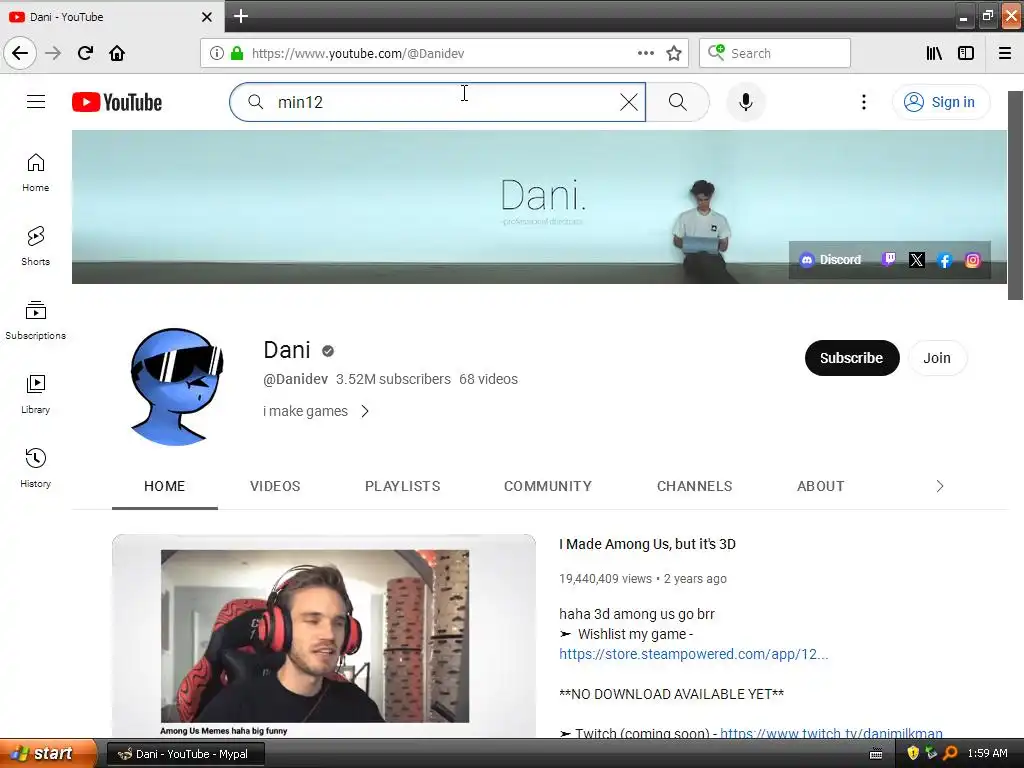Start voice search with microphone
Viewport: 1024px width, 768px height.
[x=746, y=102]
